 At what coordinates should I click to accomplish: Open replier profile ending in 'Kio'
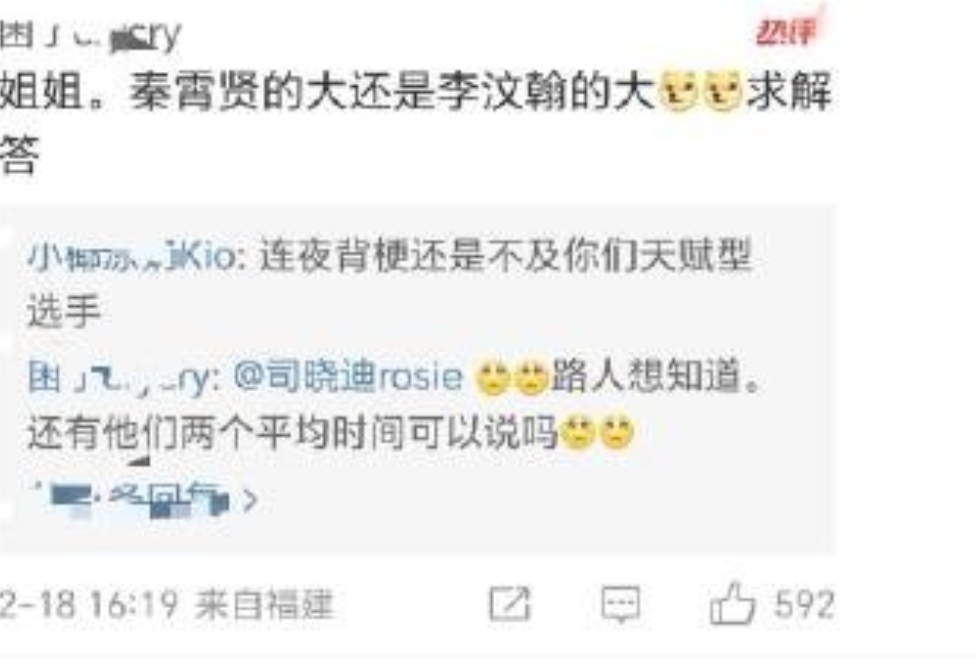[132, 256]
